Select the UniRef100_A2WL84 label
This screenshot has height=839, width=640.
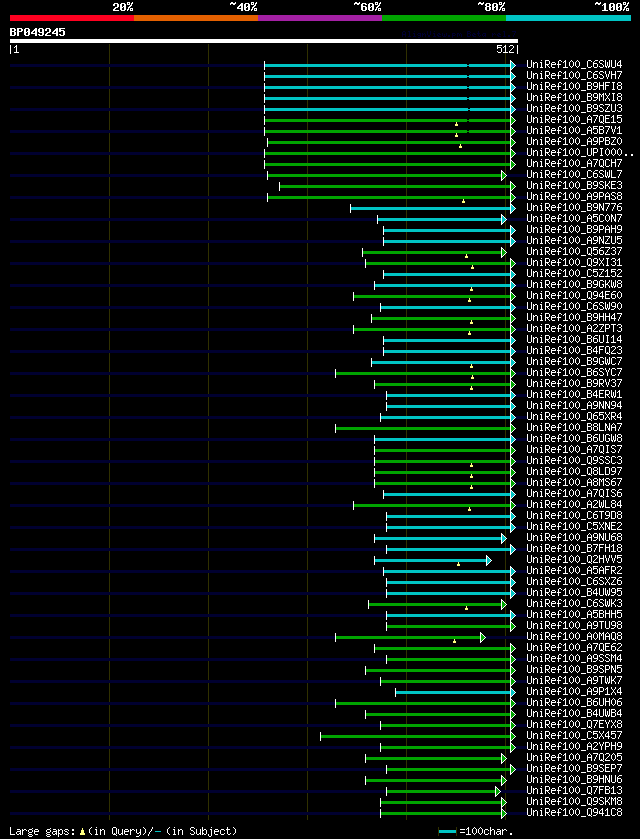[574, 505]
